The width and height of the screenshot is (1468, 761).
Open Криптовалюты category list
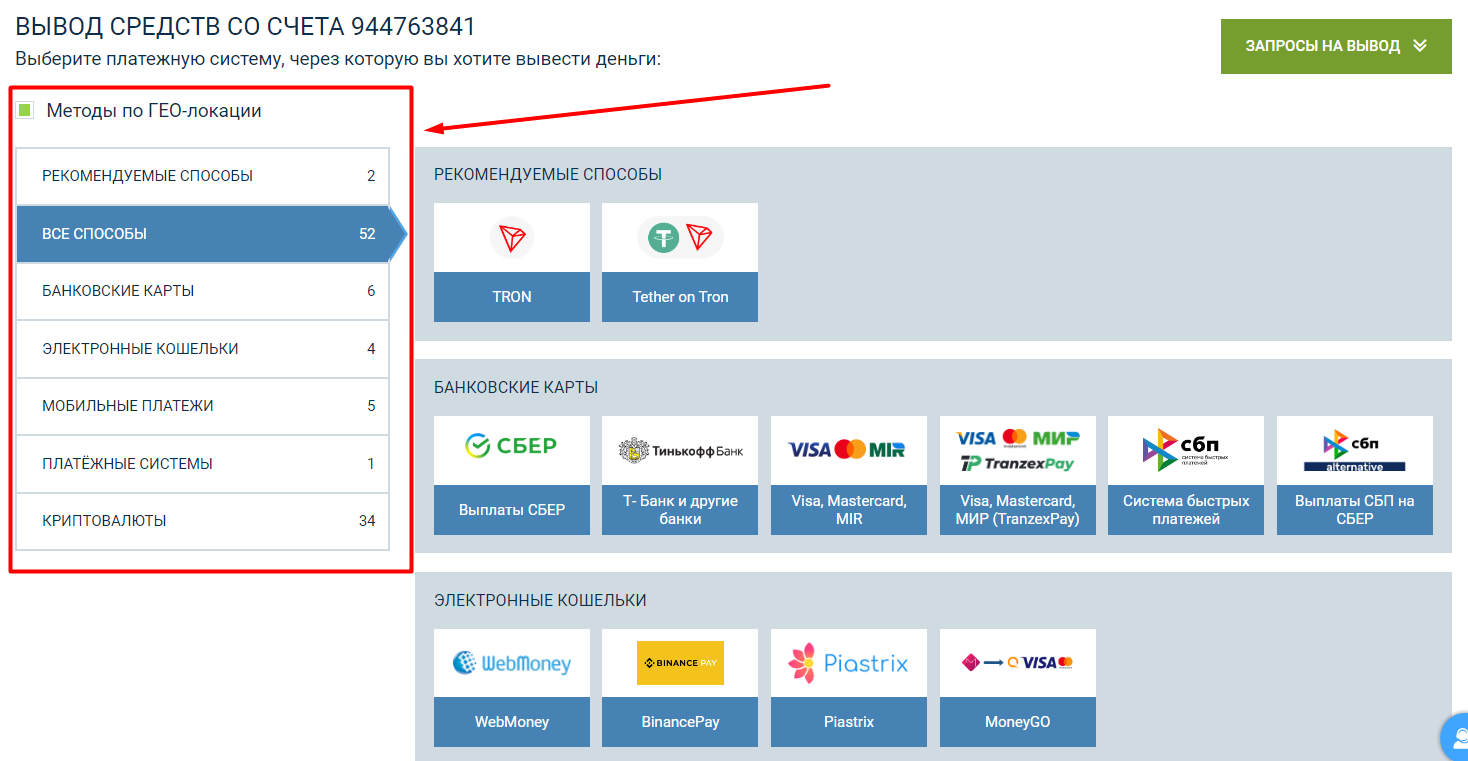click(x=202, y=521)
